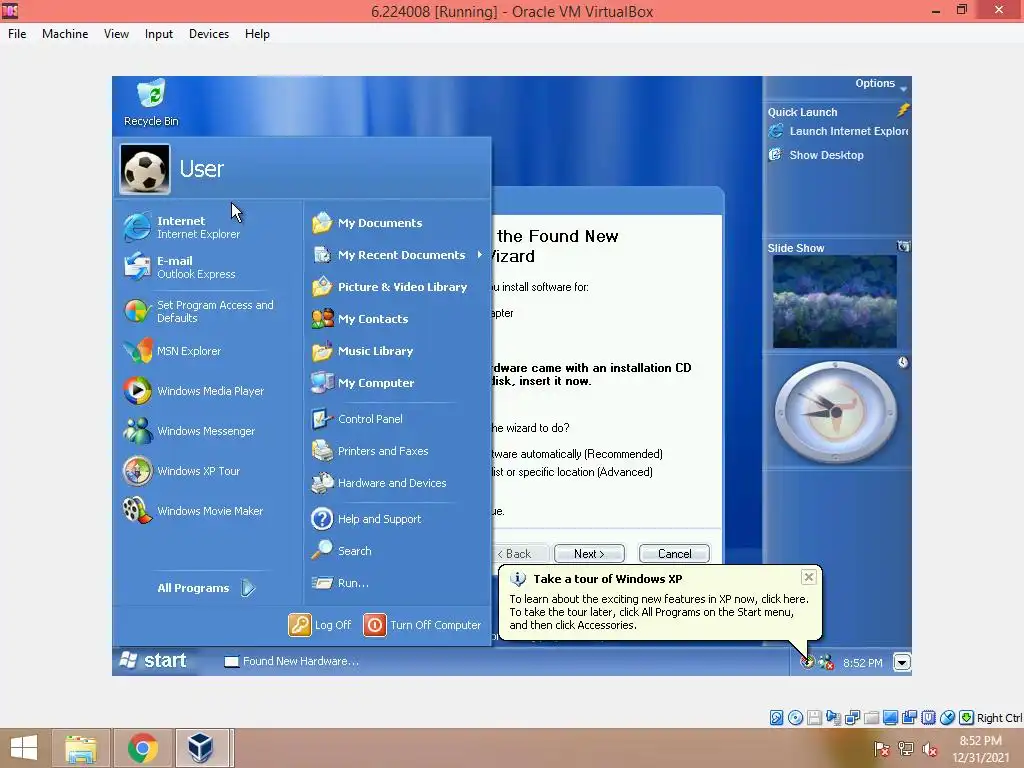Open Picture & Video Library

click(389, 287)
